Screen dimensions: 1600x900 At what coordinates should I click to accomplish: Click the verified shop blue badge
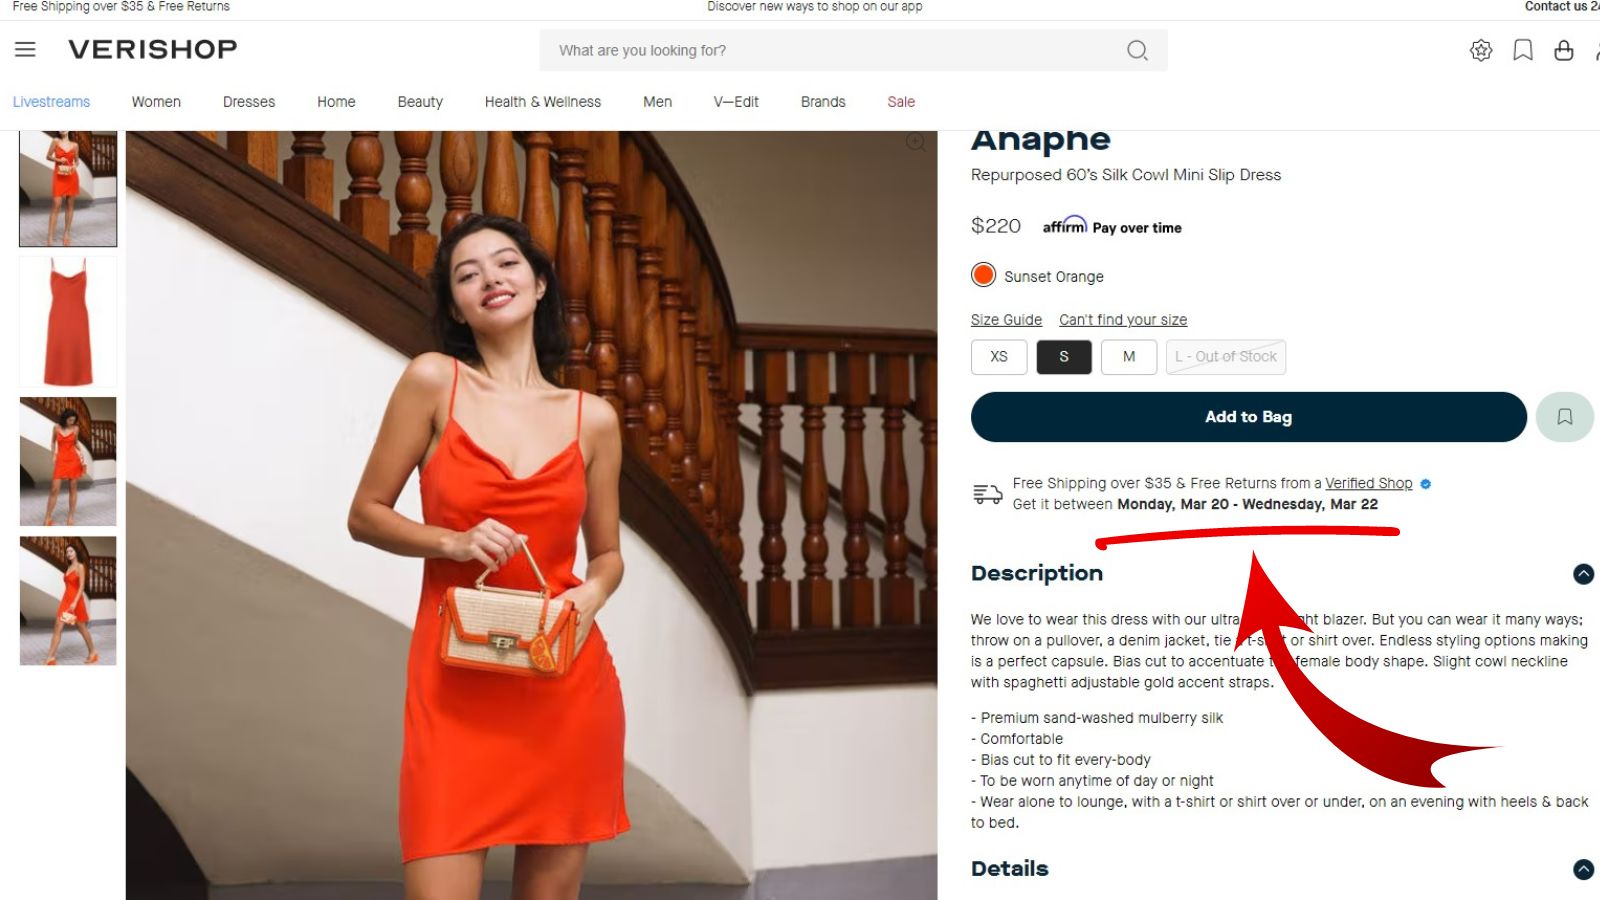click(1426, 484)
